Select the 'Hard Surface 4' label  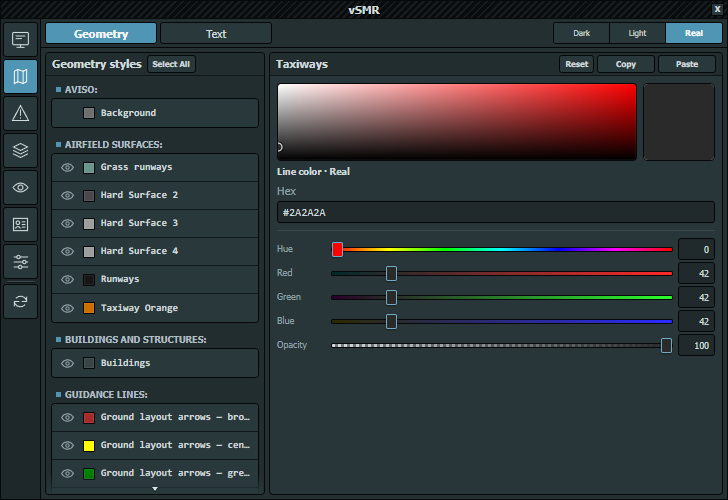coord(139,251)
